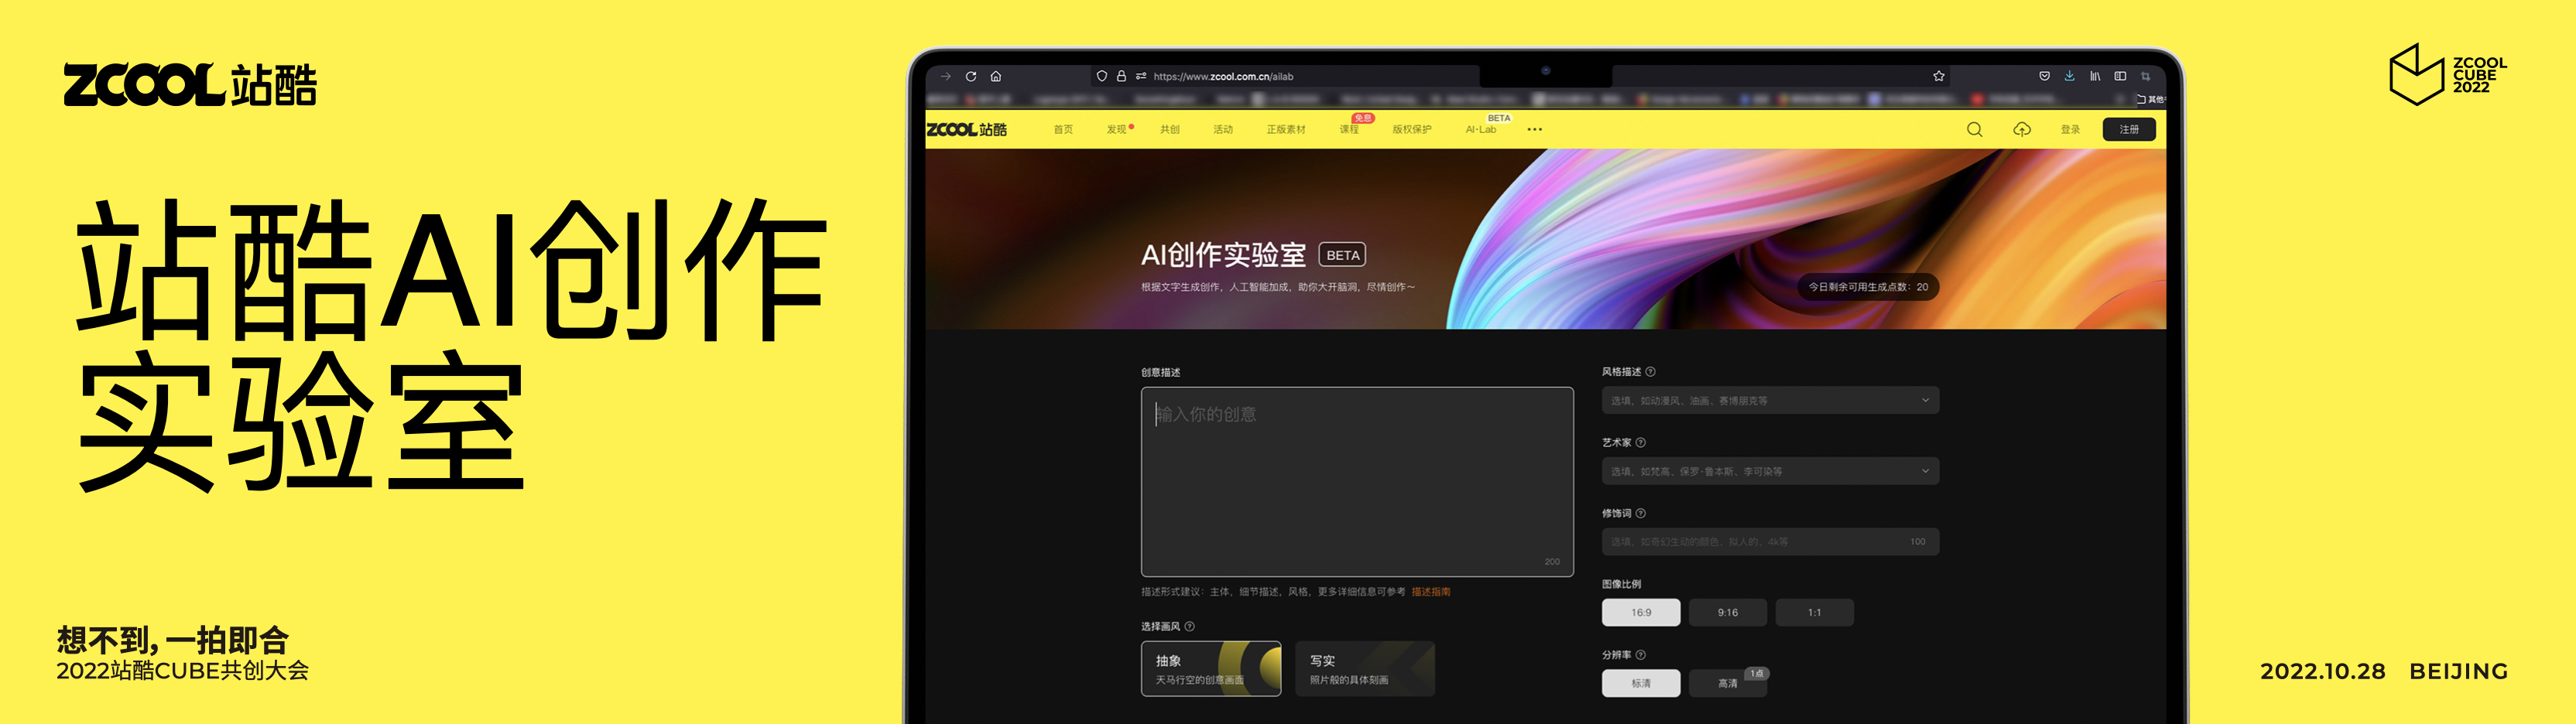The width and height of the screenshot is (2576, 724).
Task: Open the site permissions icon in address bar
Action: (1141, 76)
